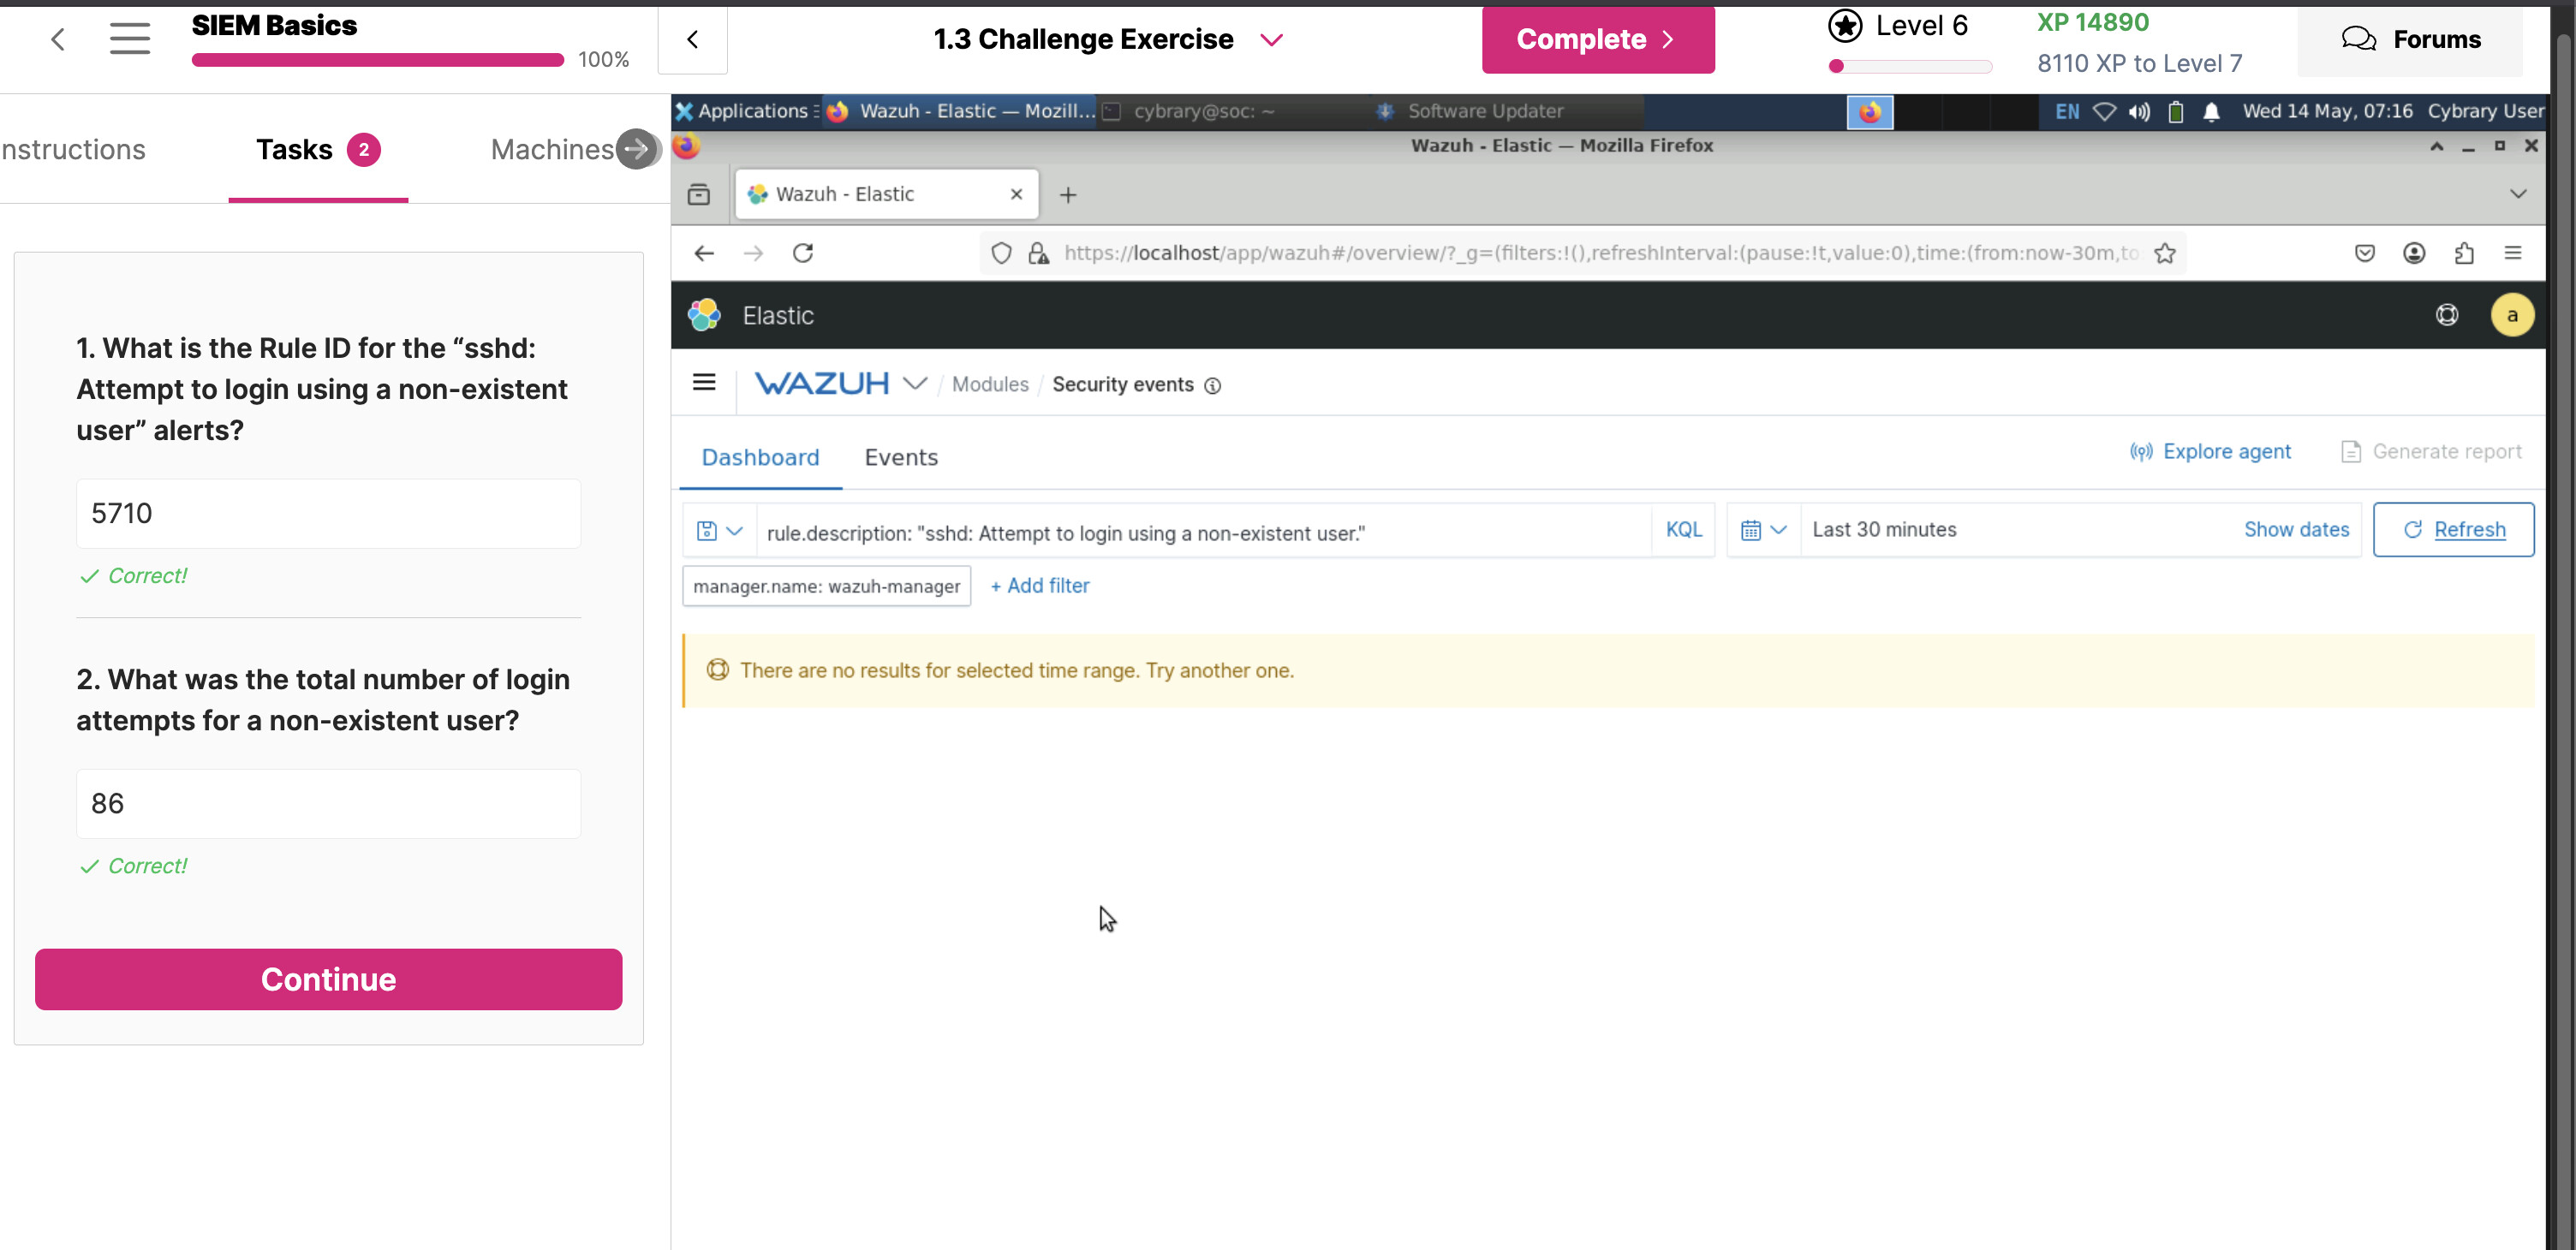The height and width of the screenshot is (1250, 2576).
Task: Click the Refresh button
Action: pyautogui.click(x=2453, y=530)
